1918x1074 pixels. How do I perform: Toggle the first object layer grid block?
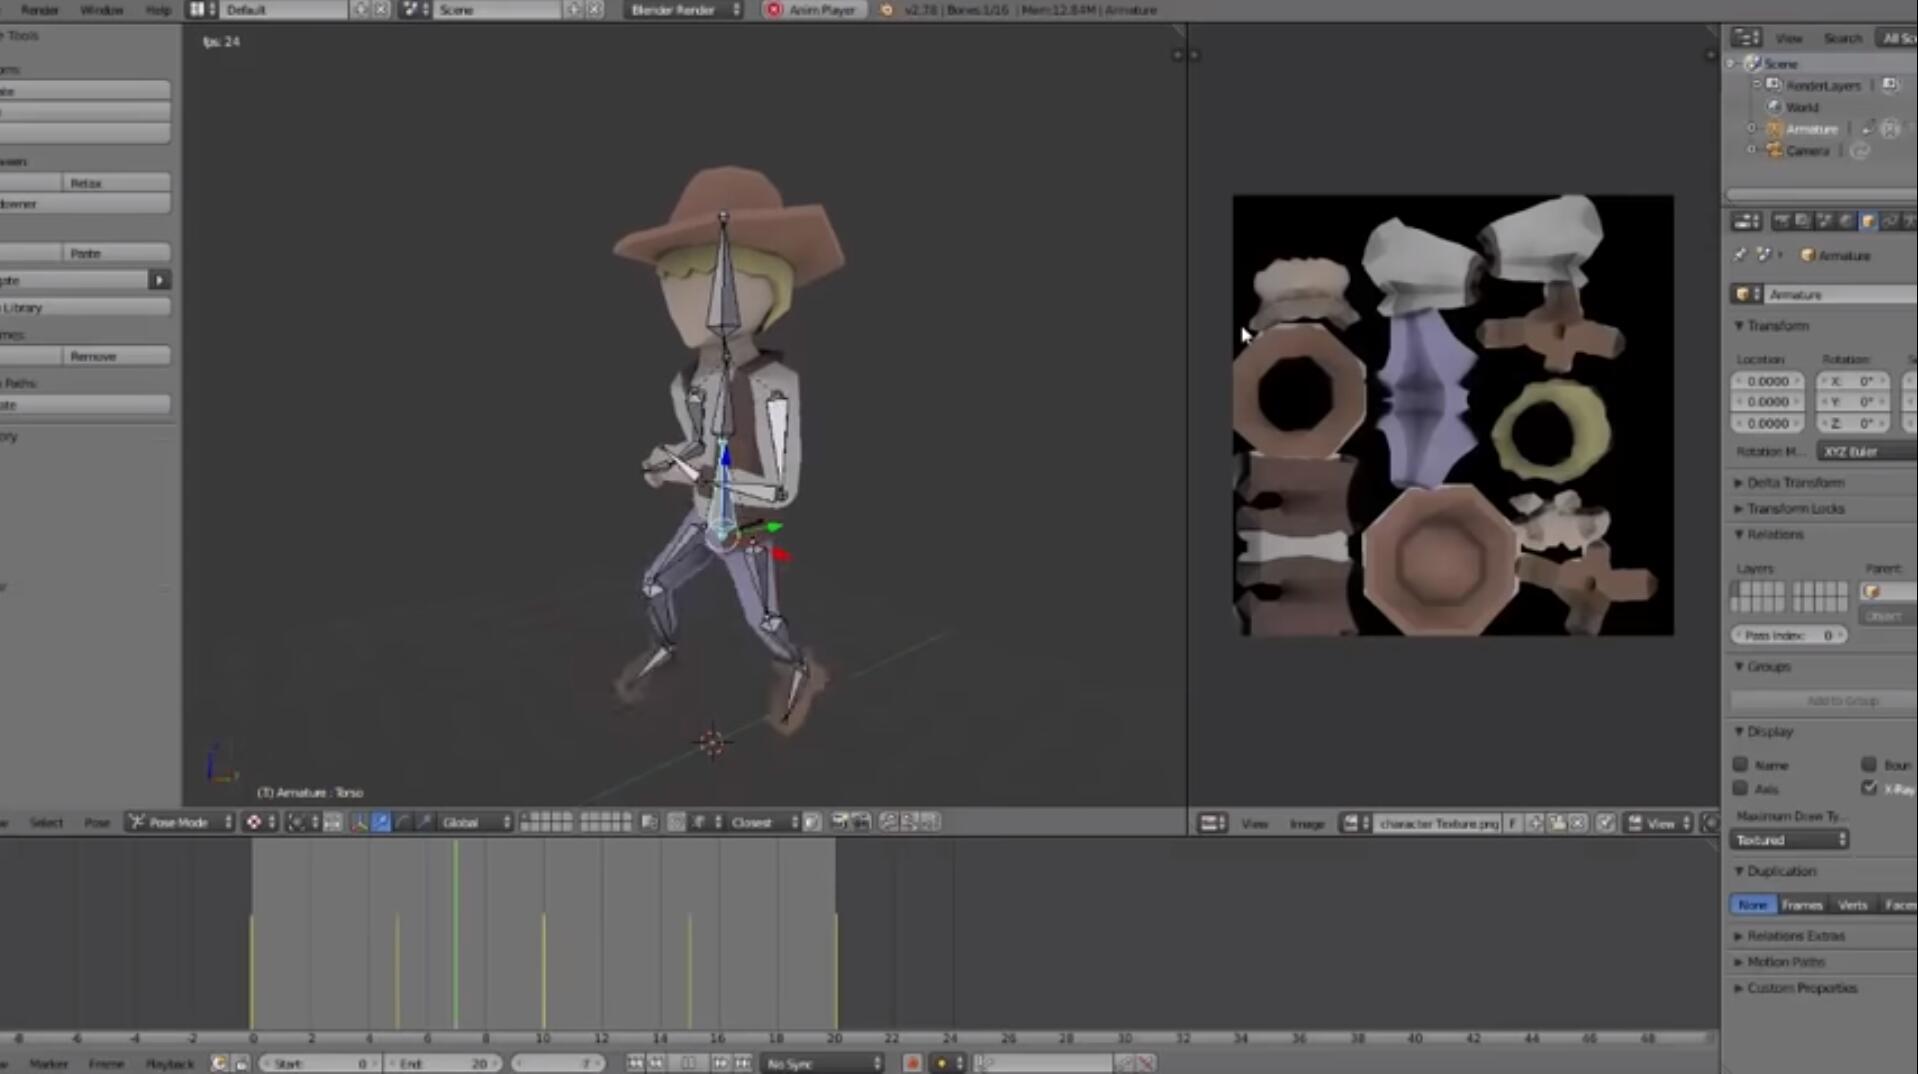tap(1757, 597)
